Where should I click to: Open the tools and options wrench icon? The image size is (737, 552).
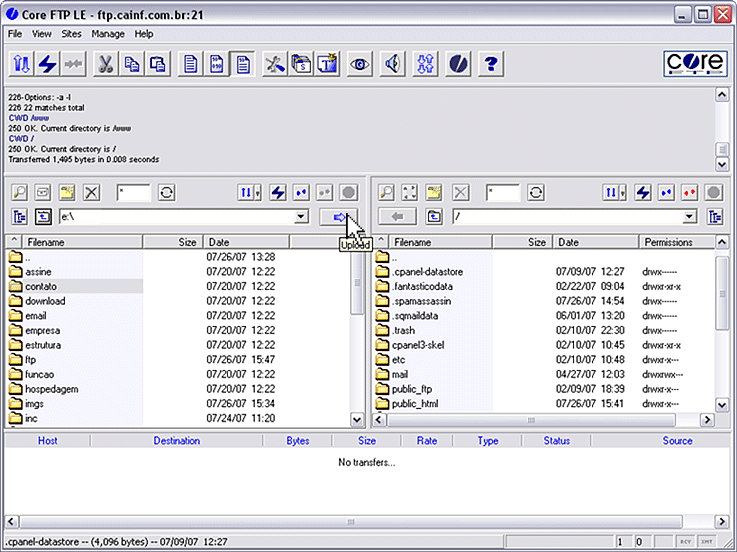[274, 64]
